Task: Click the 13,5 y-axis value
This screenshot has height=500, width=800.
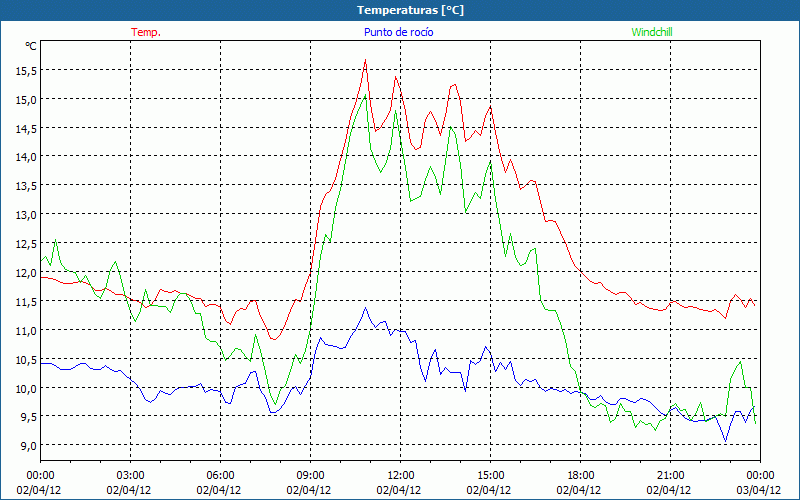Action: [x=26, y=186]
